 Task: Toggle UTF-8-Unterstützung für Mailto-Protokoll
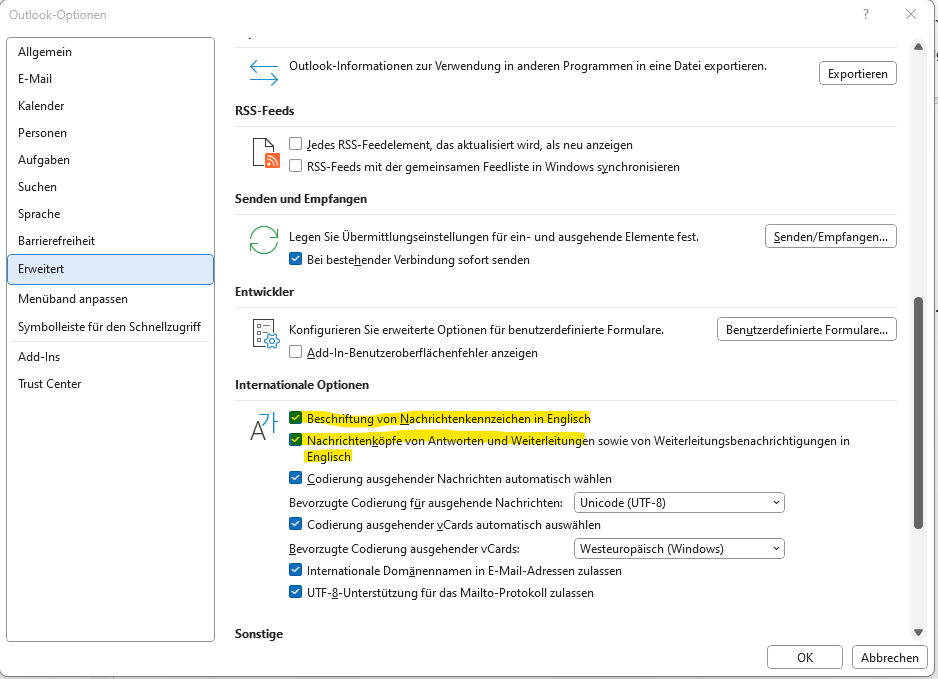pos(296,592)
